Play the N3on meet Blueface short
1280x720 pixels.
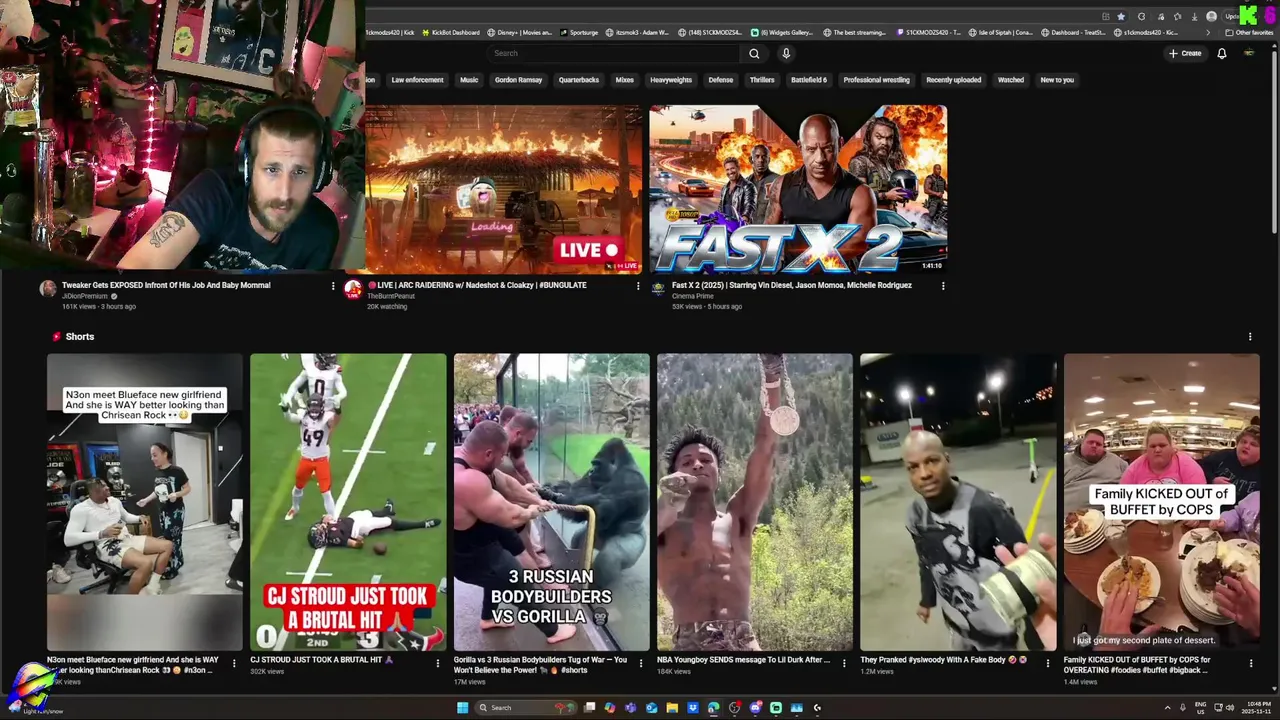pyautogui.click(x=145, y=502)
